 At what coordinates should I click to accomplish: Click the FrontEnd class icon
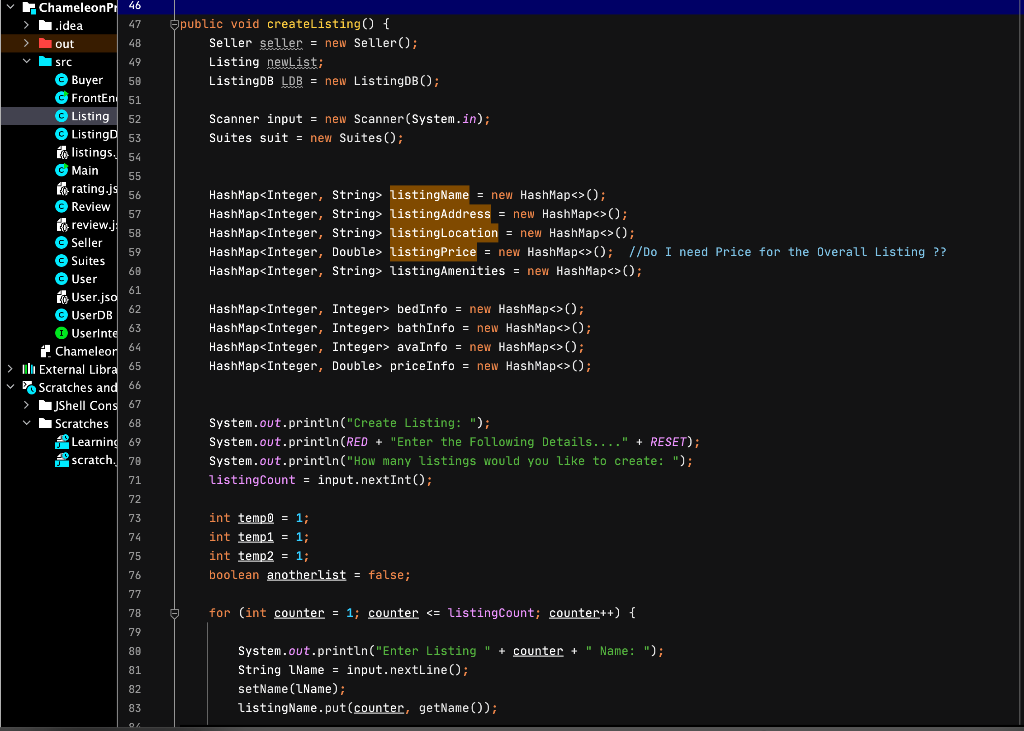pyautogui.click(x=63, y=97)
